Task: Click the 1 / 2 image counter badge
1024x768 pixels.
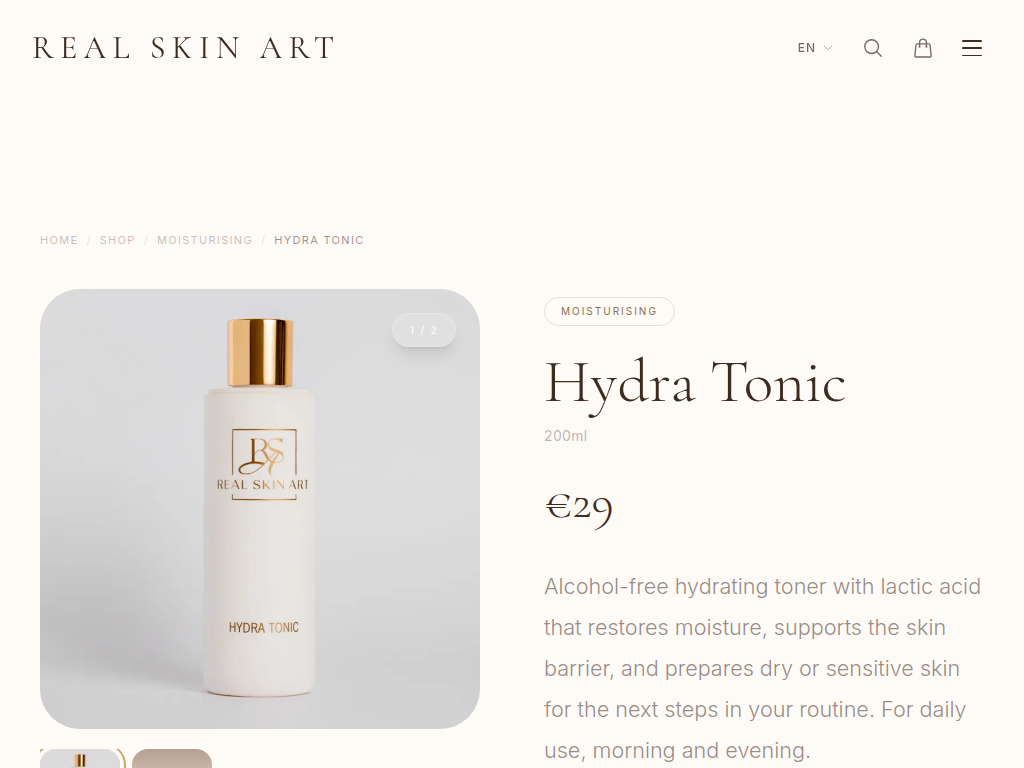Action: pyautogui.click(x=424, y=330)
